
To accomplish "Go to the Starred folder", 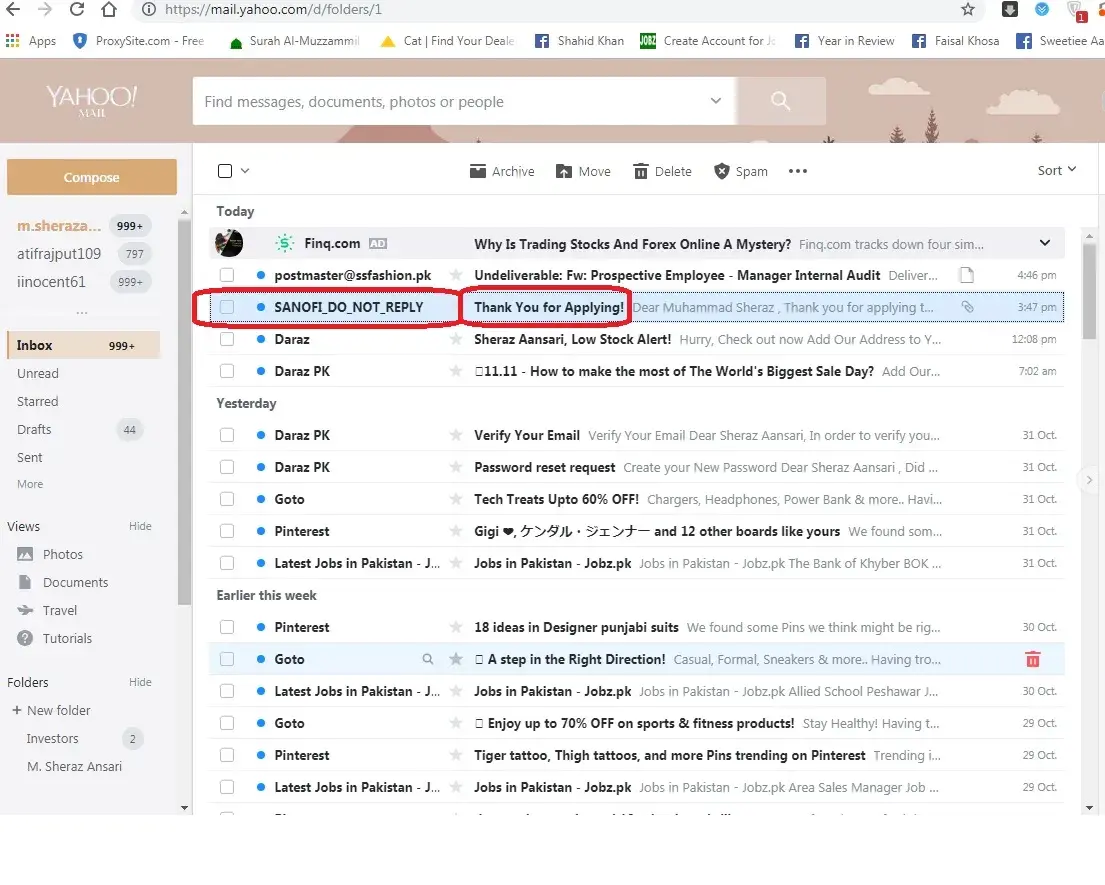I will 38,401.
